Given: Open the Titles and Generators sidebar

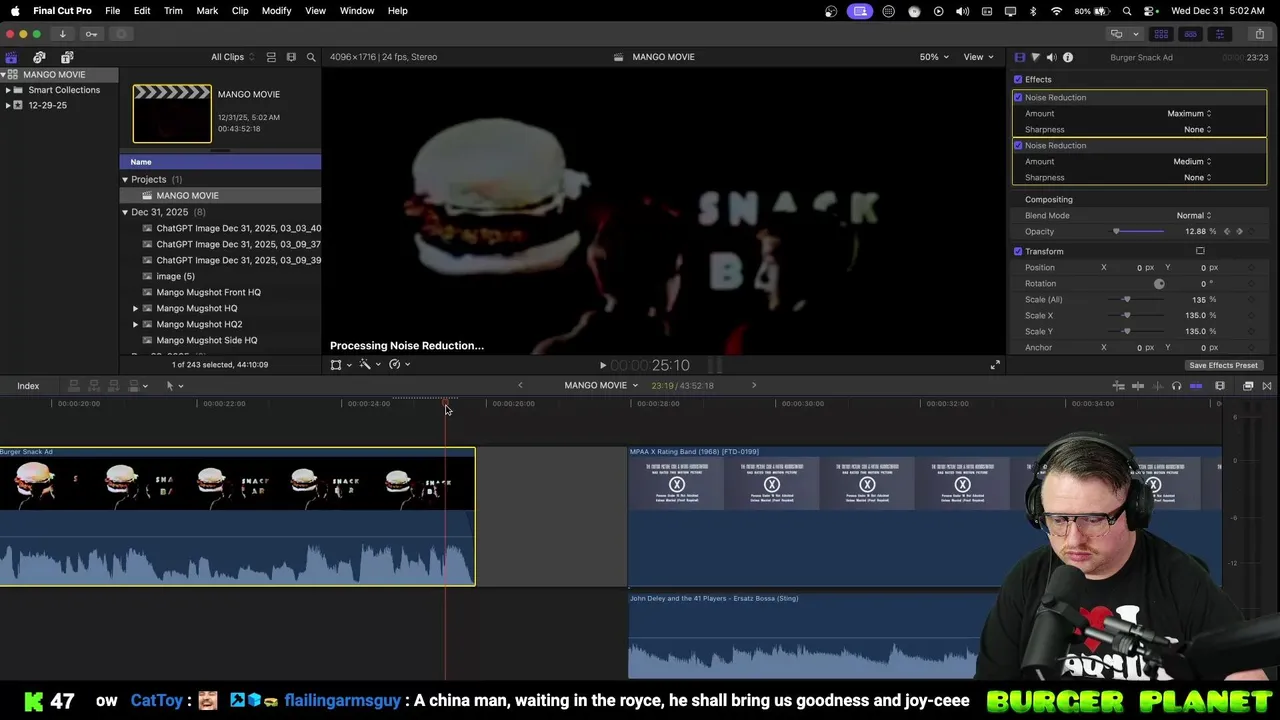Looking at the screenshot, I should tap(67, 57).
